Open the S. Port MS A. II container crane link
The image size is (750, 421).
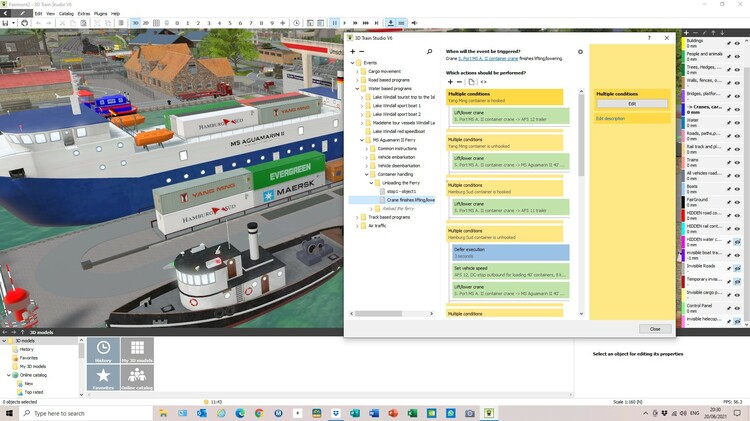pos(488,58)
